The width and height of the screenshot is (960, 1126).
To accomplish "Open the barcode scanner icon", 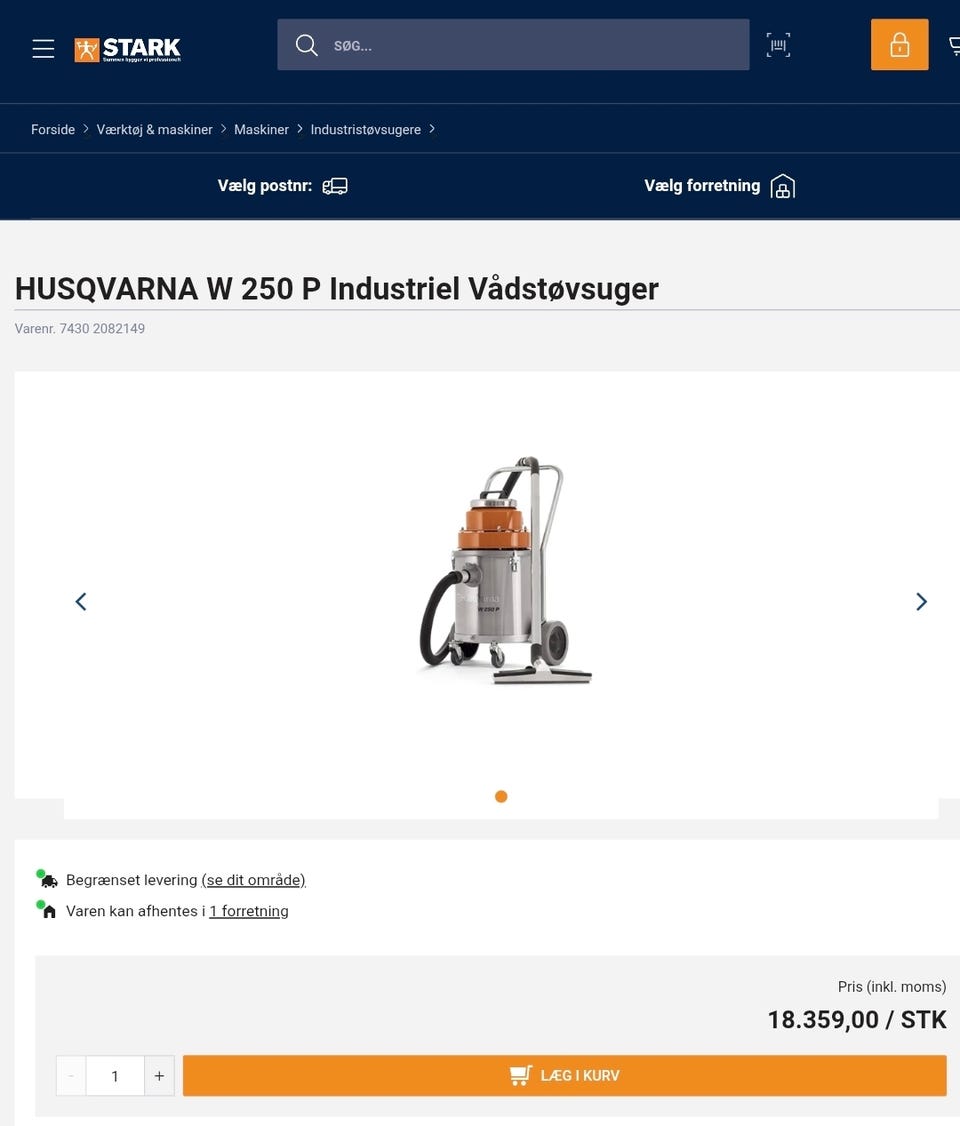I will click(x=778, y=45).
